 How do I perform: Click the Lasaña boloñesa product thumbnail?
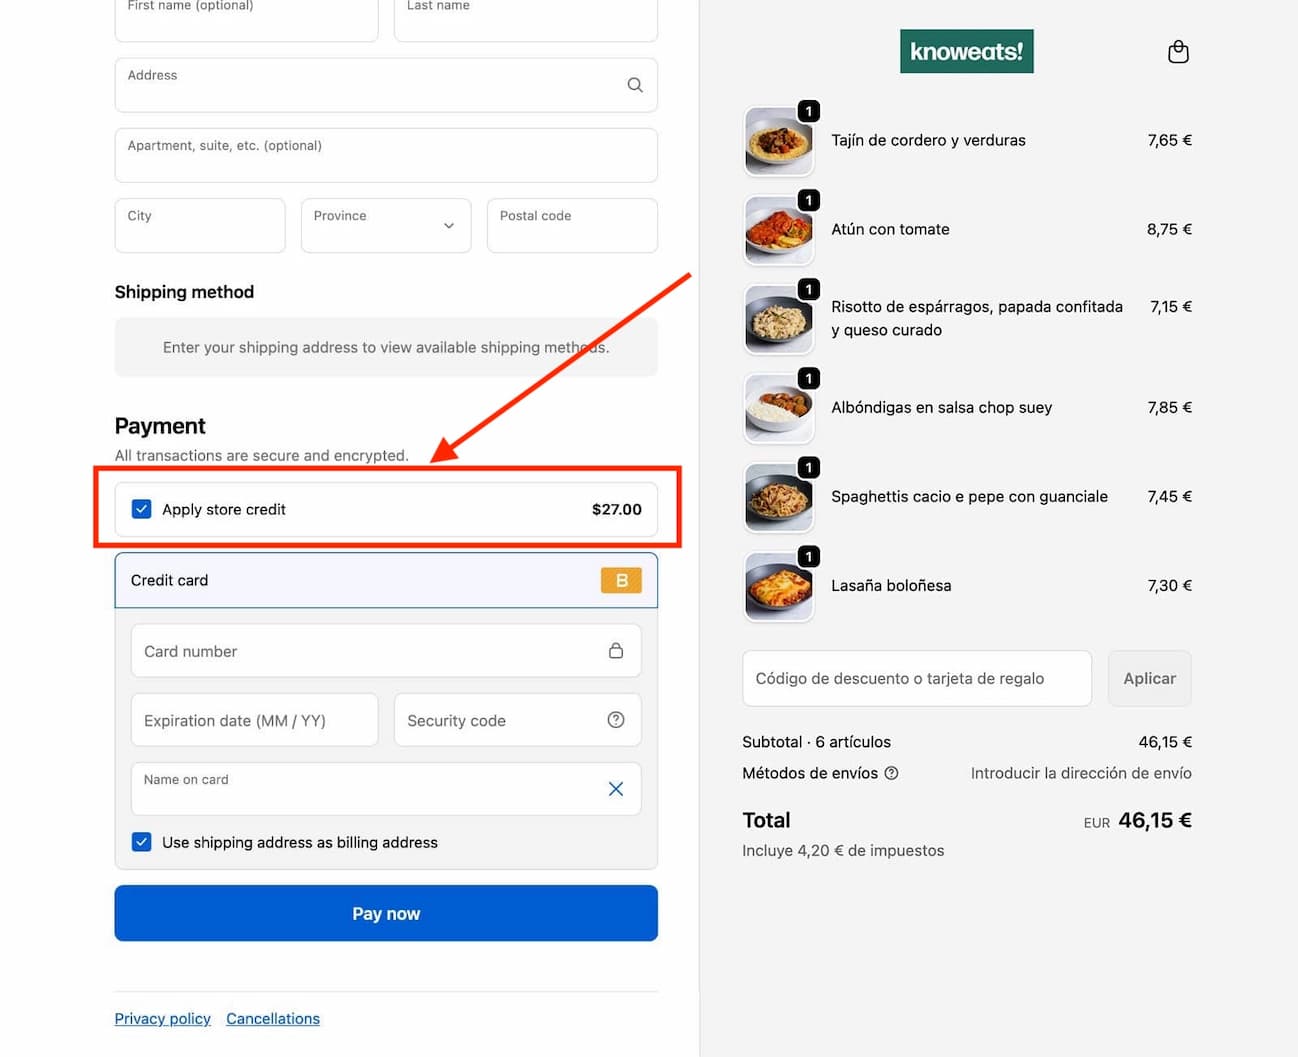point(779,587)
